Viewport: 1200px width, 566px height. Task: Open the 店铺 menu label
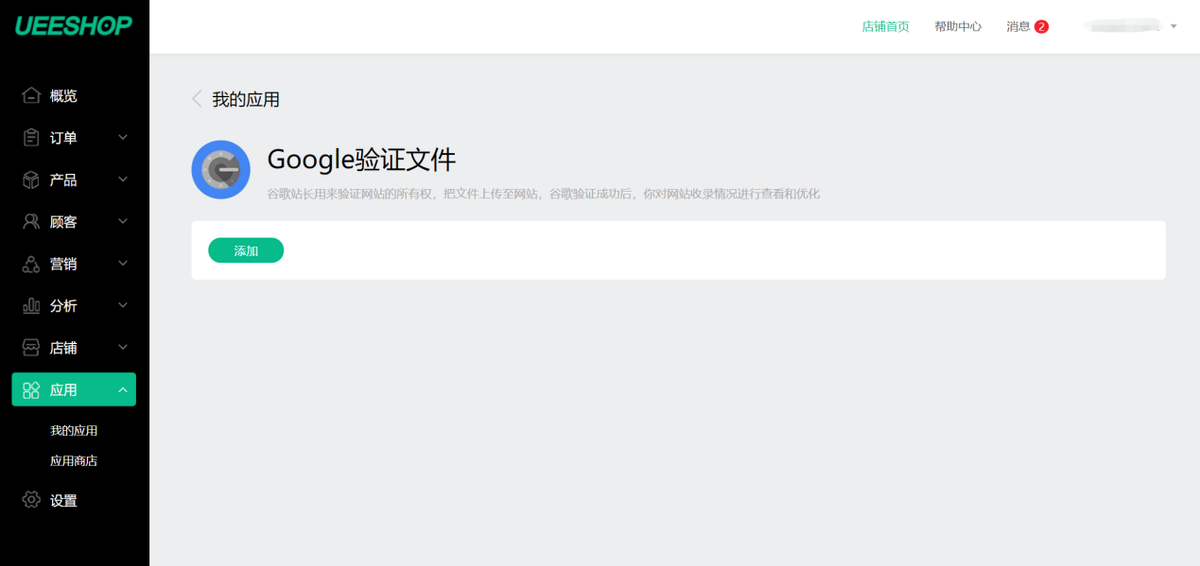pos(63,348)
